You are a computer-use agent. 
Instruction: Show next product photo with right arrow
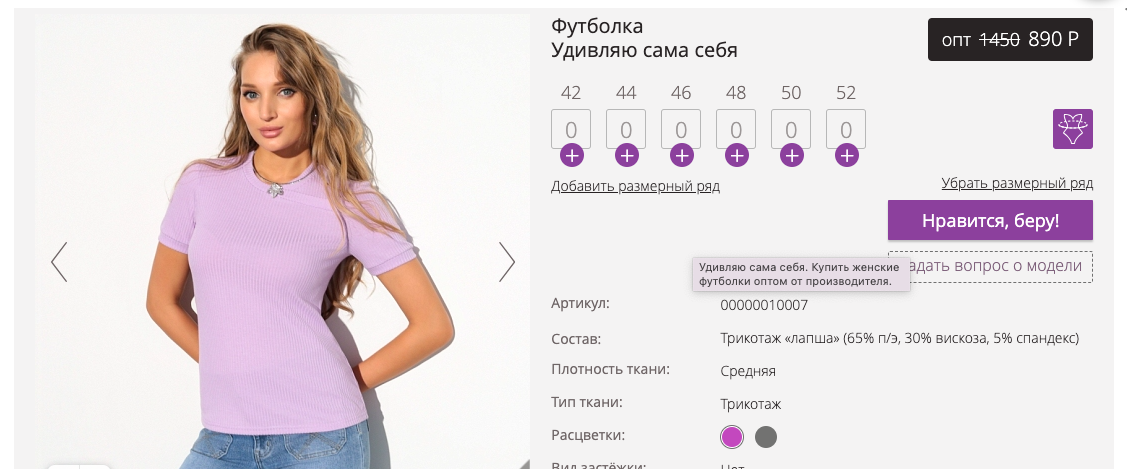coord(507,261)
